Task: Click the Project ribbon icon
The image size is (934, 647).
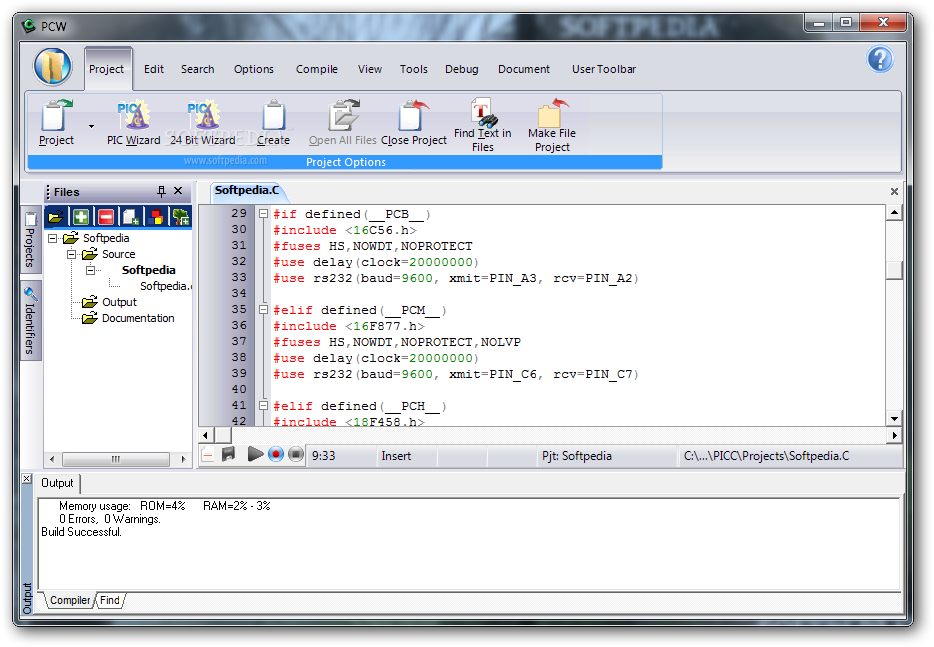Action: point(56,123)
